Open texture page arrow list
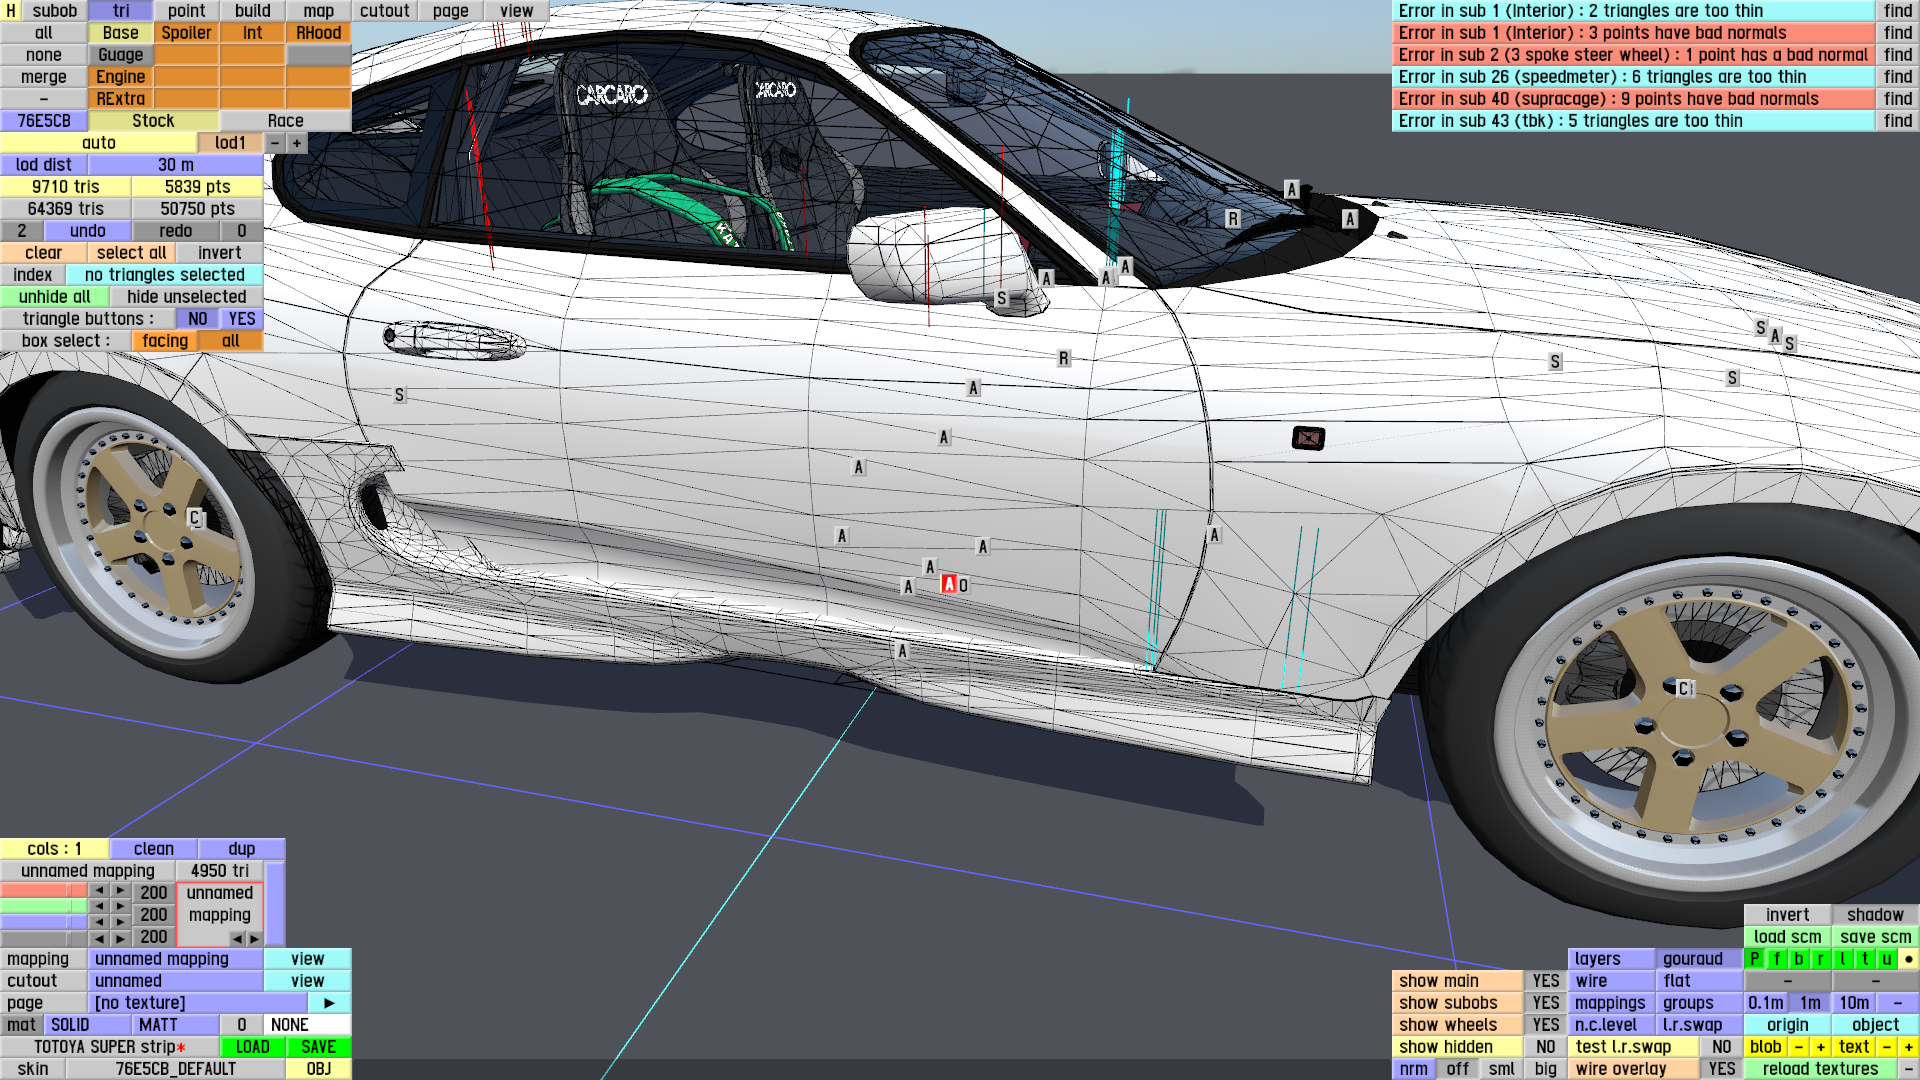The width and height of the screenshot is (1920, 1080). point(329,1003)
